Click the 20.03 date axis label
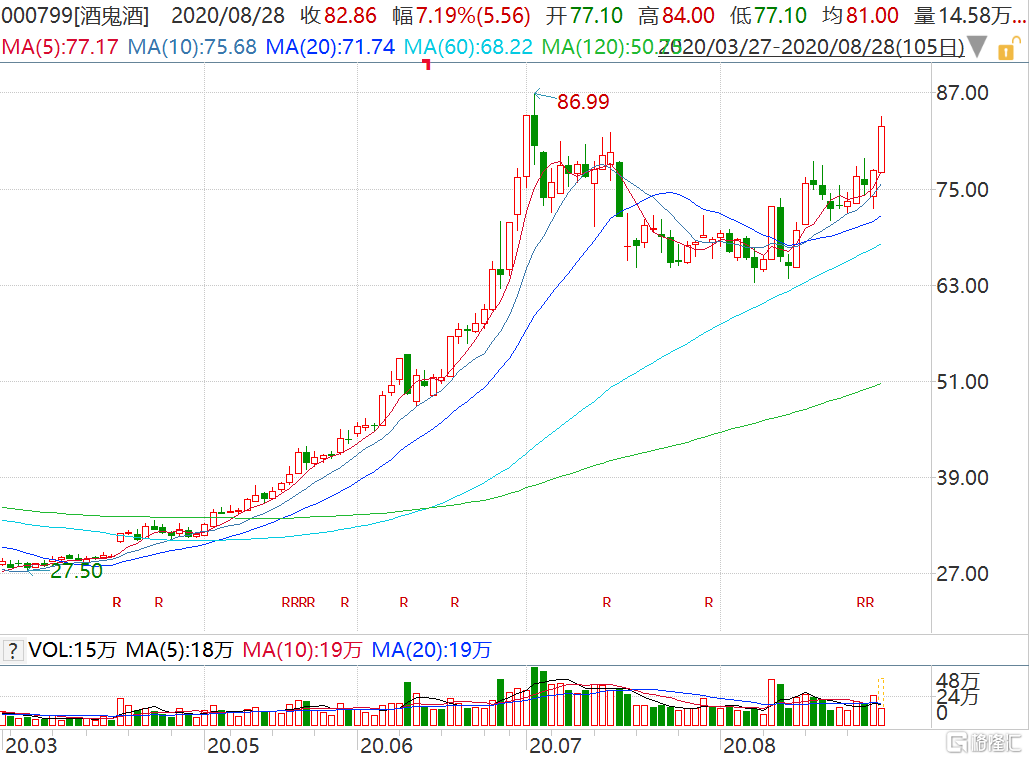 pyautogui.click(x=31, y=746)
